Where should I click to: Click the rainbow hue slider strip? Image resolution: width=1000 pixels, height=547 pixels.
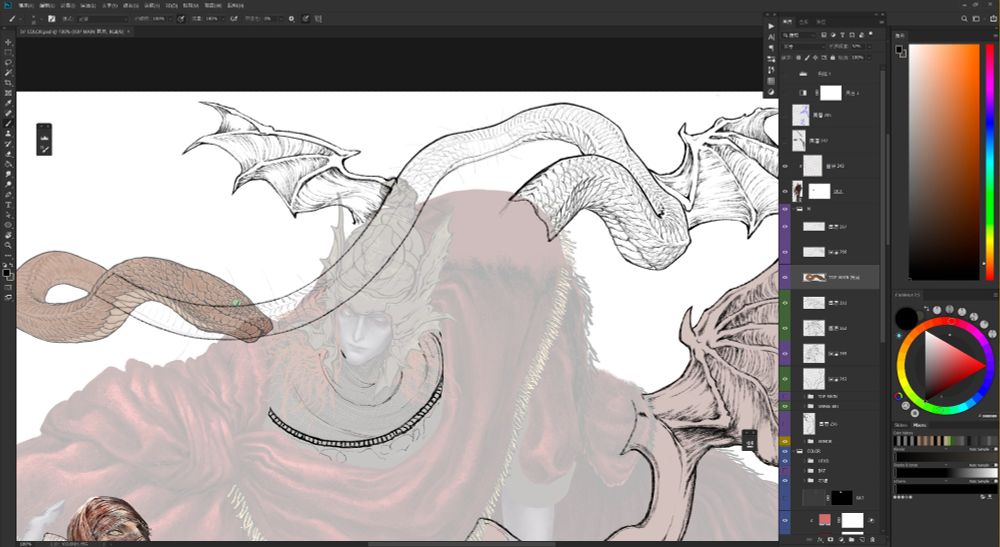(990, 162)
